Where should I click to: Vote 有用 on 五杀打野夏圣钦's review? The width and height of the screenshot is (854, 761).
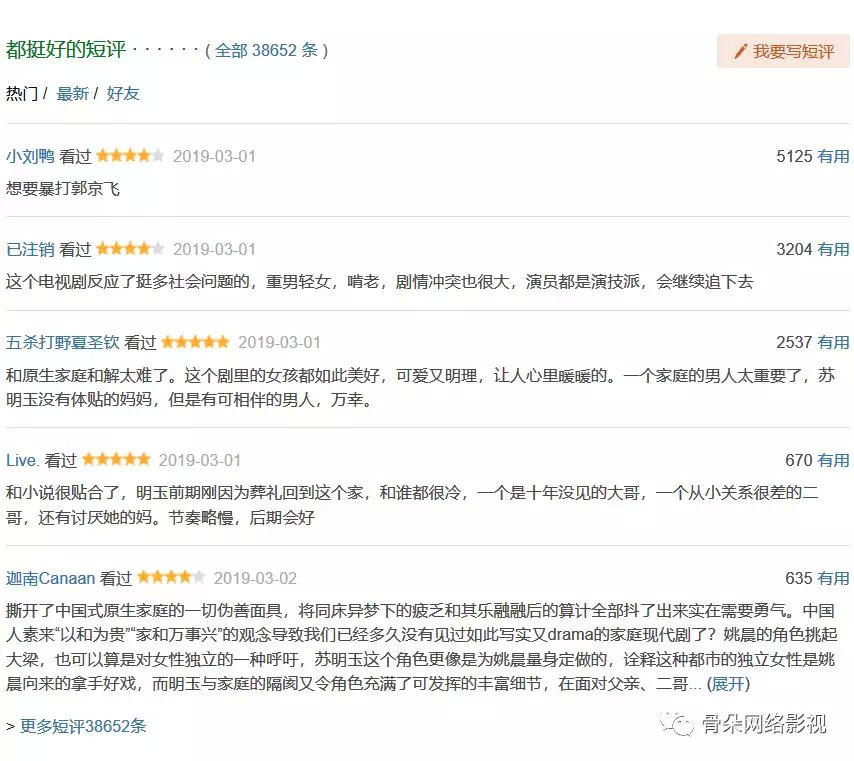[x=833, y=342]
